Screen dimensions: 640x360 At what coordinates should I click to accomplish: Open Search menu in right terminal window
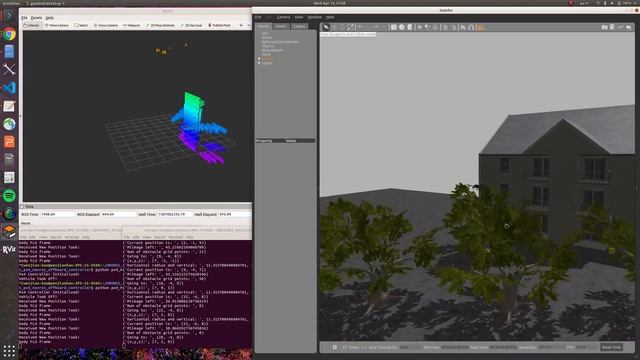pos(160,237)
